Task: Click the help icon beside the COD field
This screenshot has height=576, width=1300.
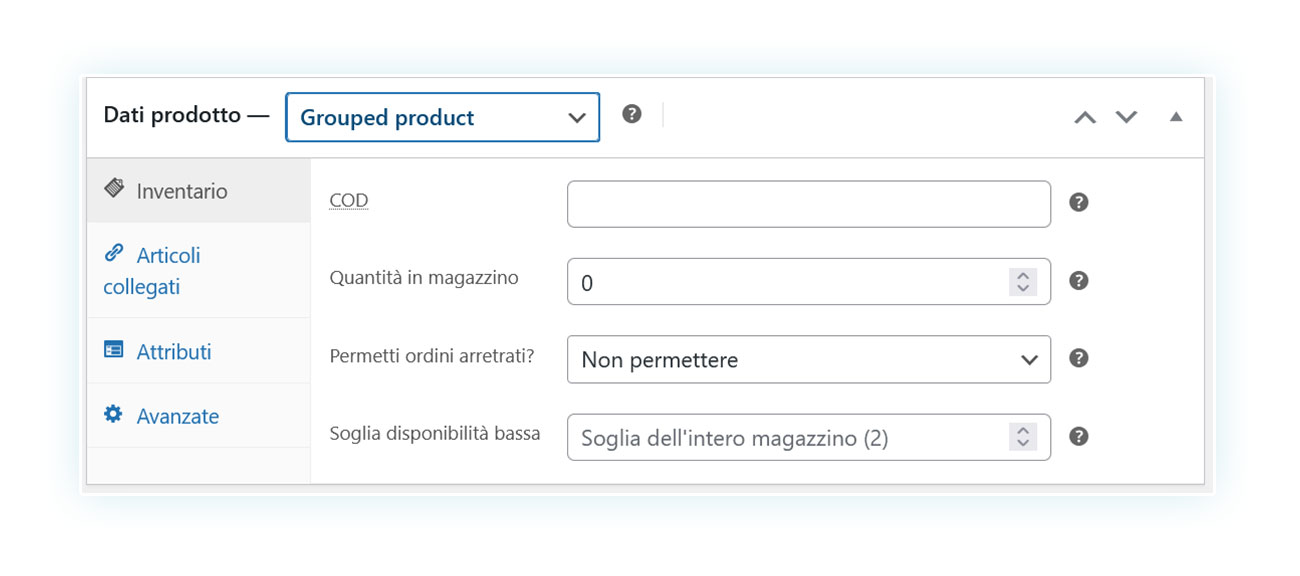Action: pyautogui.click(x=1078, y=202)
